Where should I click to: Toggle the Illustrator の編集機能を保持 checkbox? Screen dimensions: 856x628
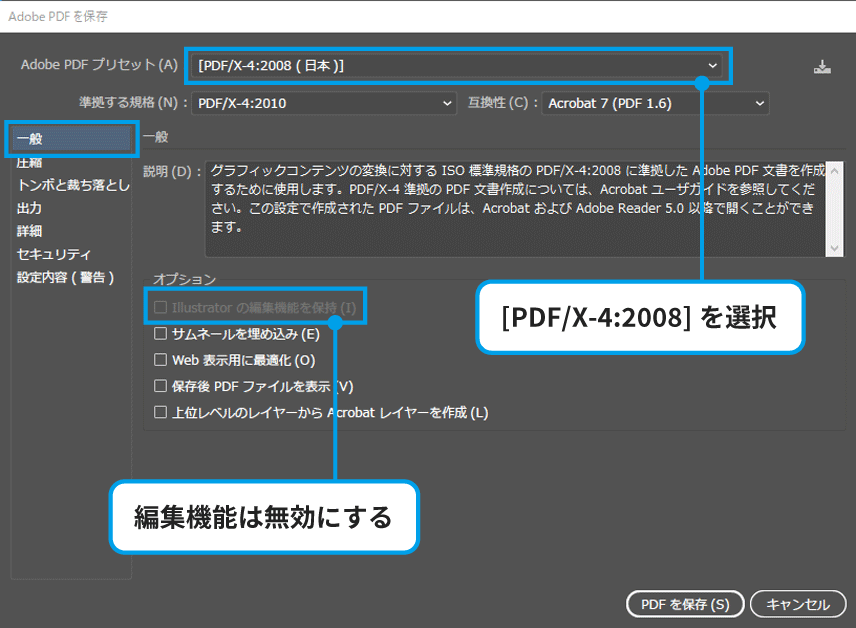point(161,307)
